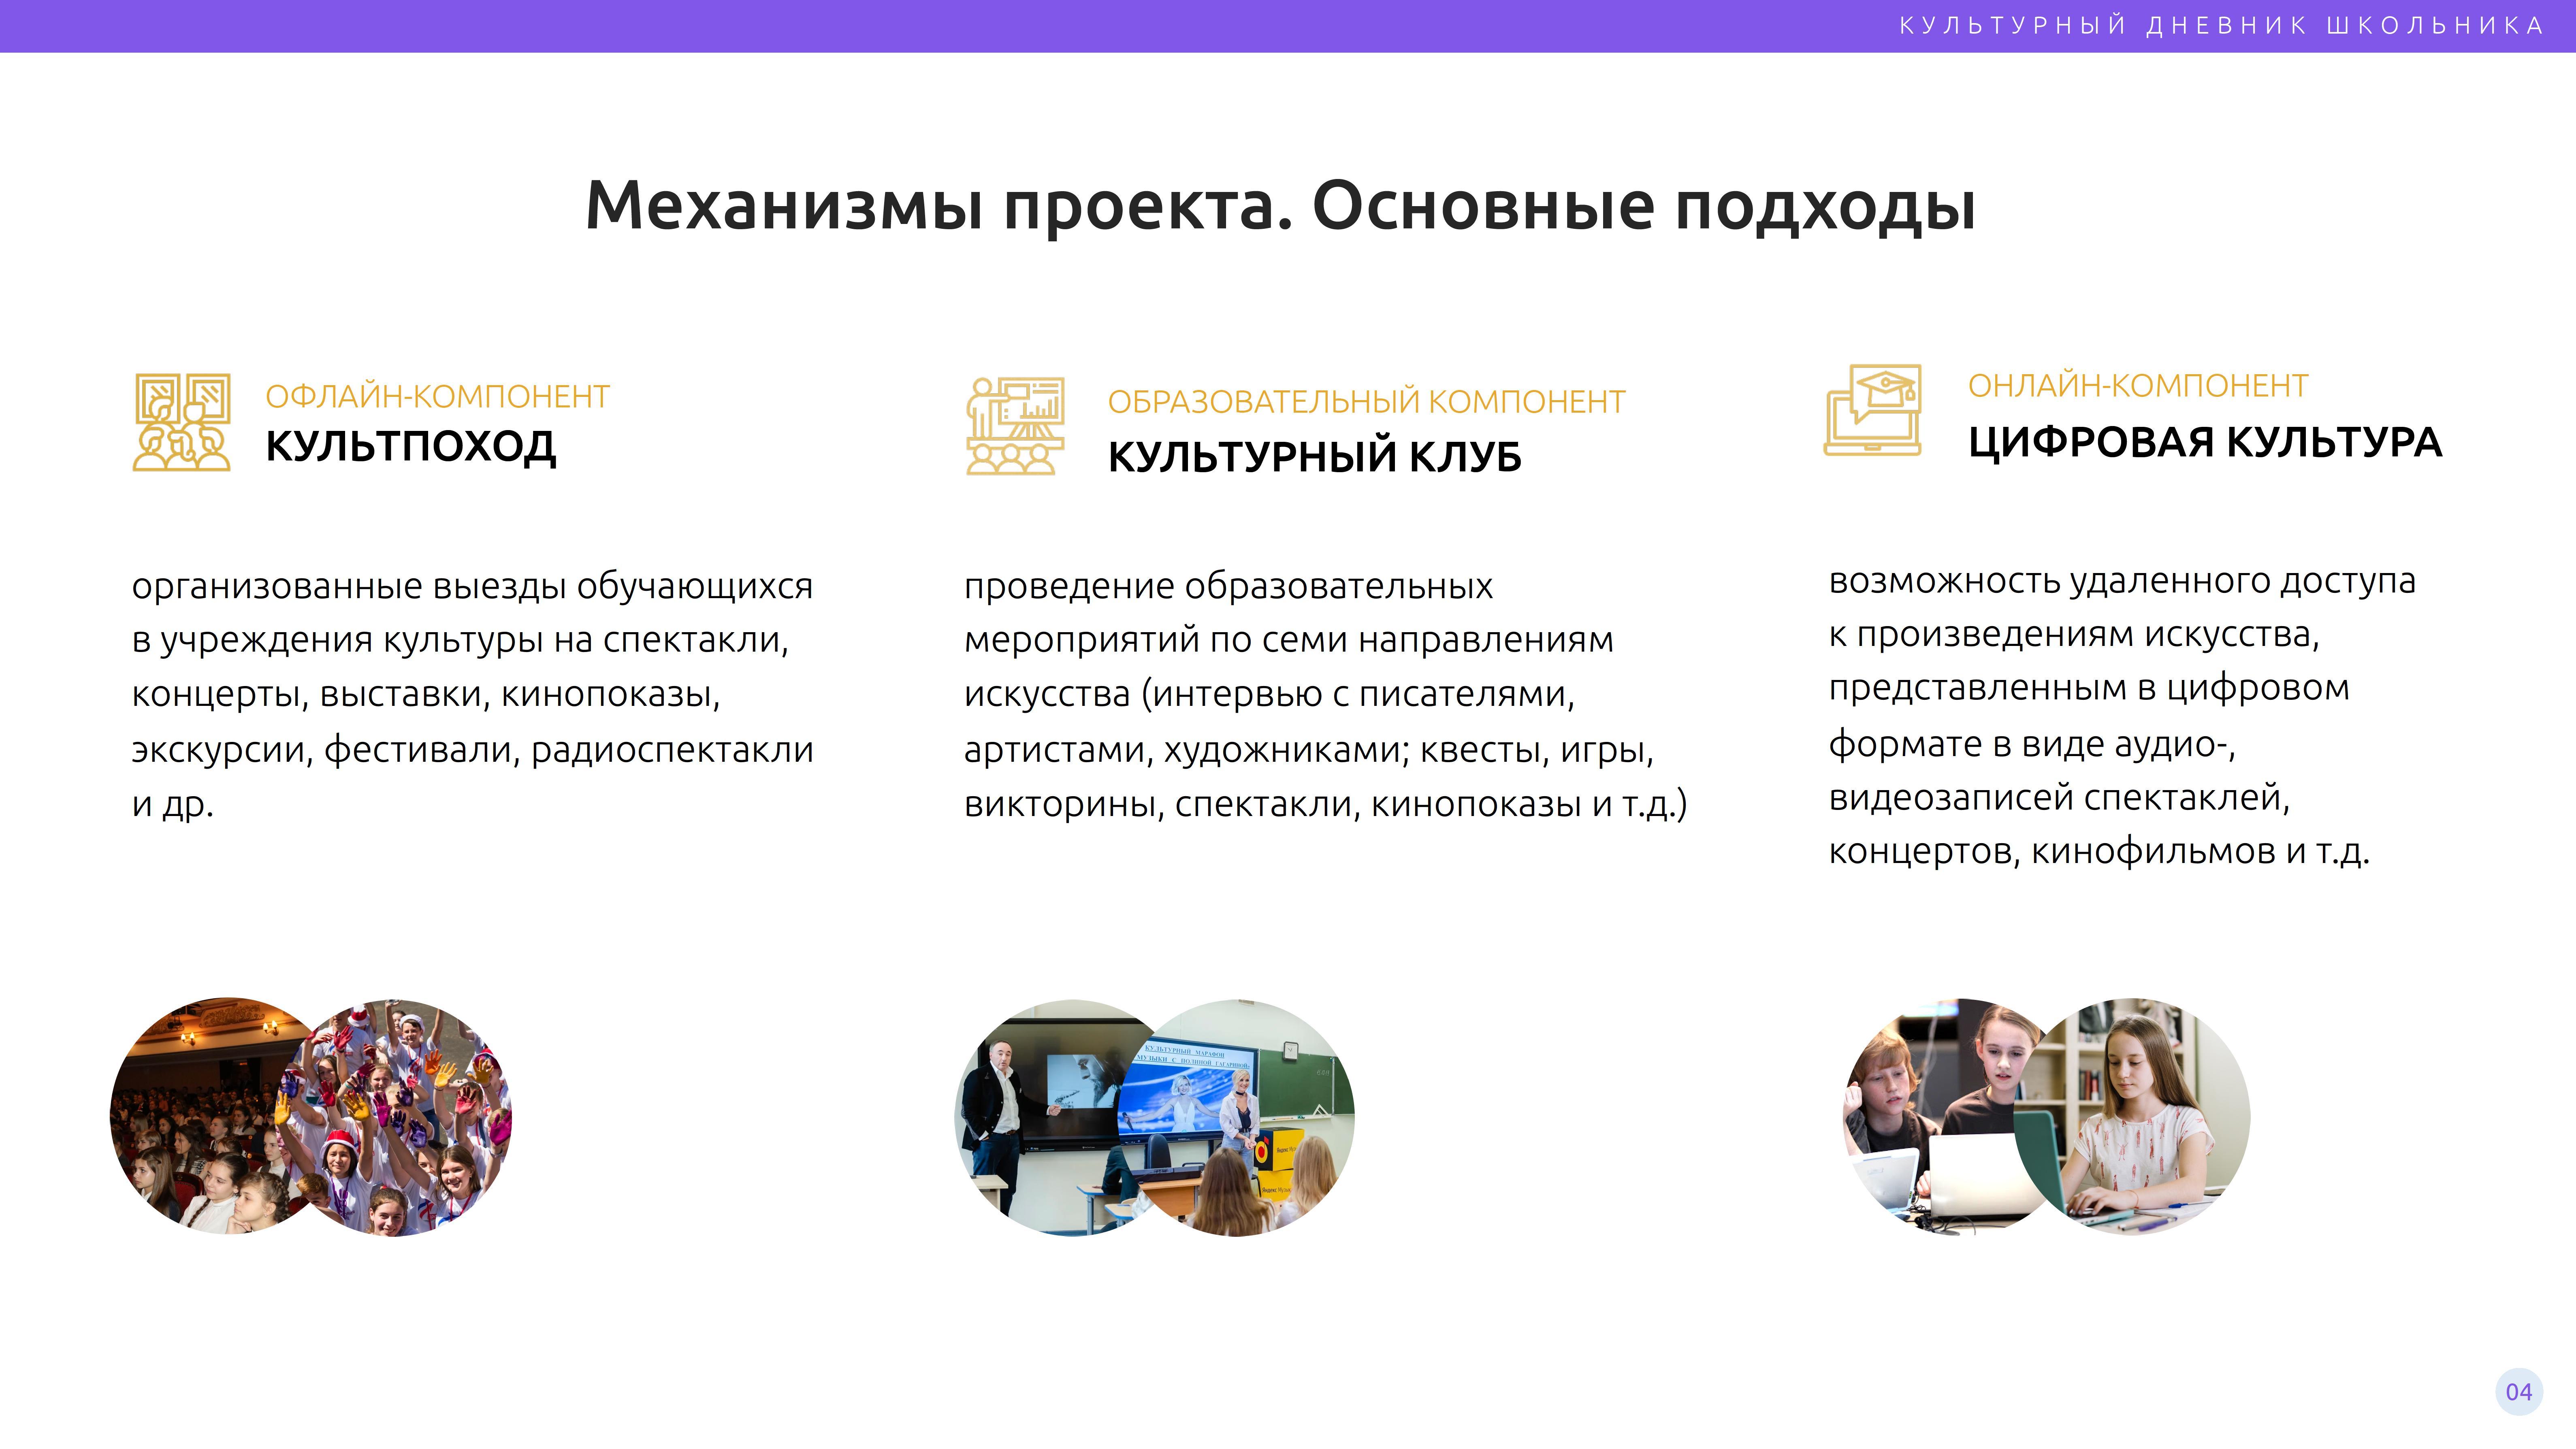
Task: Click the lecture presentation gold icon beside Культурный клуб
Action: click(x=1015, y=426)
